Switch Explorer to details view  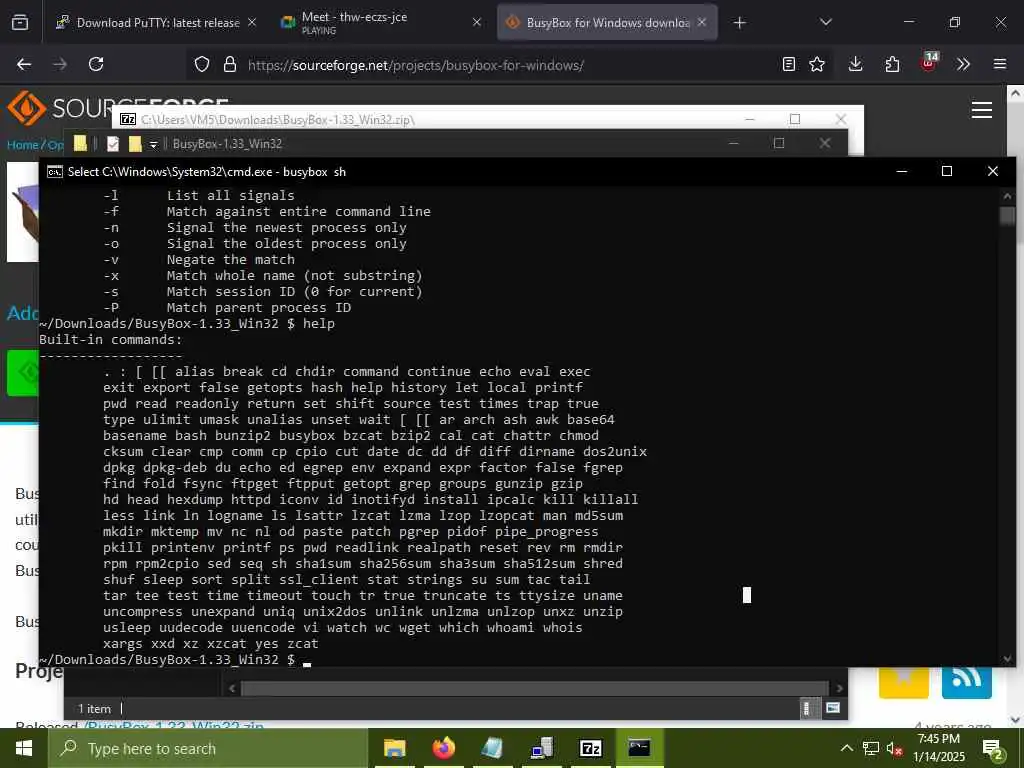(807, 708)
